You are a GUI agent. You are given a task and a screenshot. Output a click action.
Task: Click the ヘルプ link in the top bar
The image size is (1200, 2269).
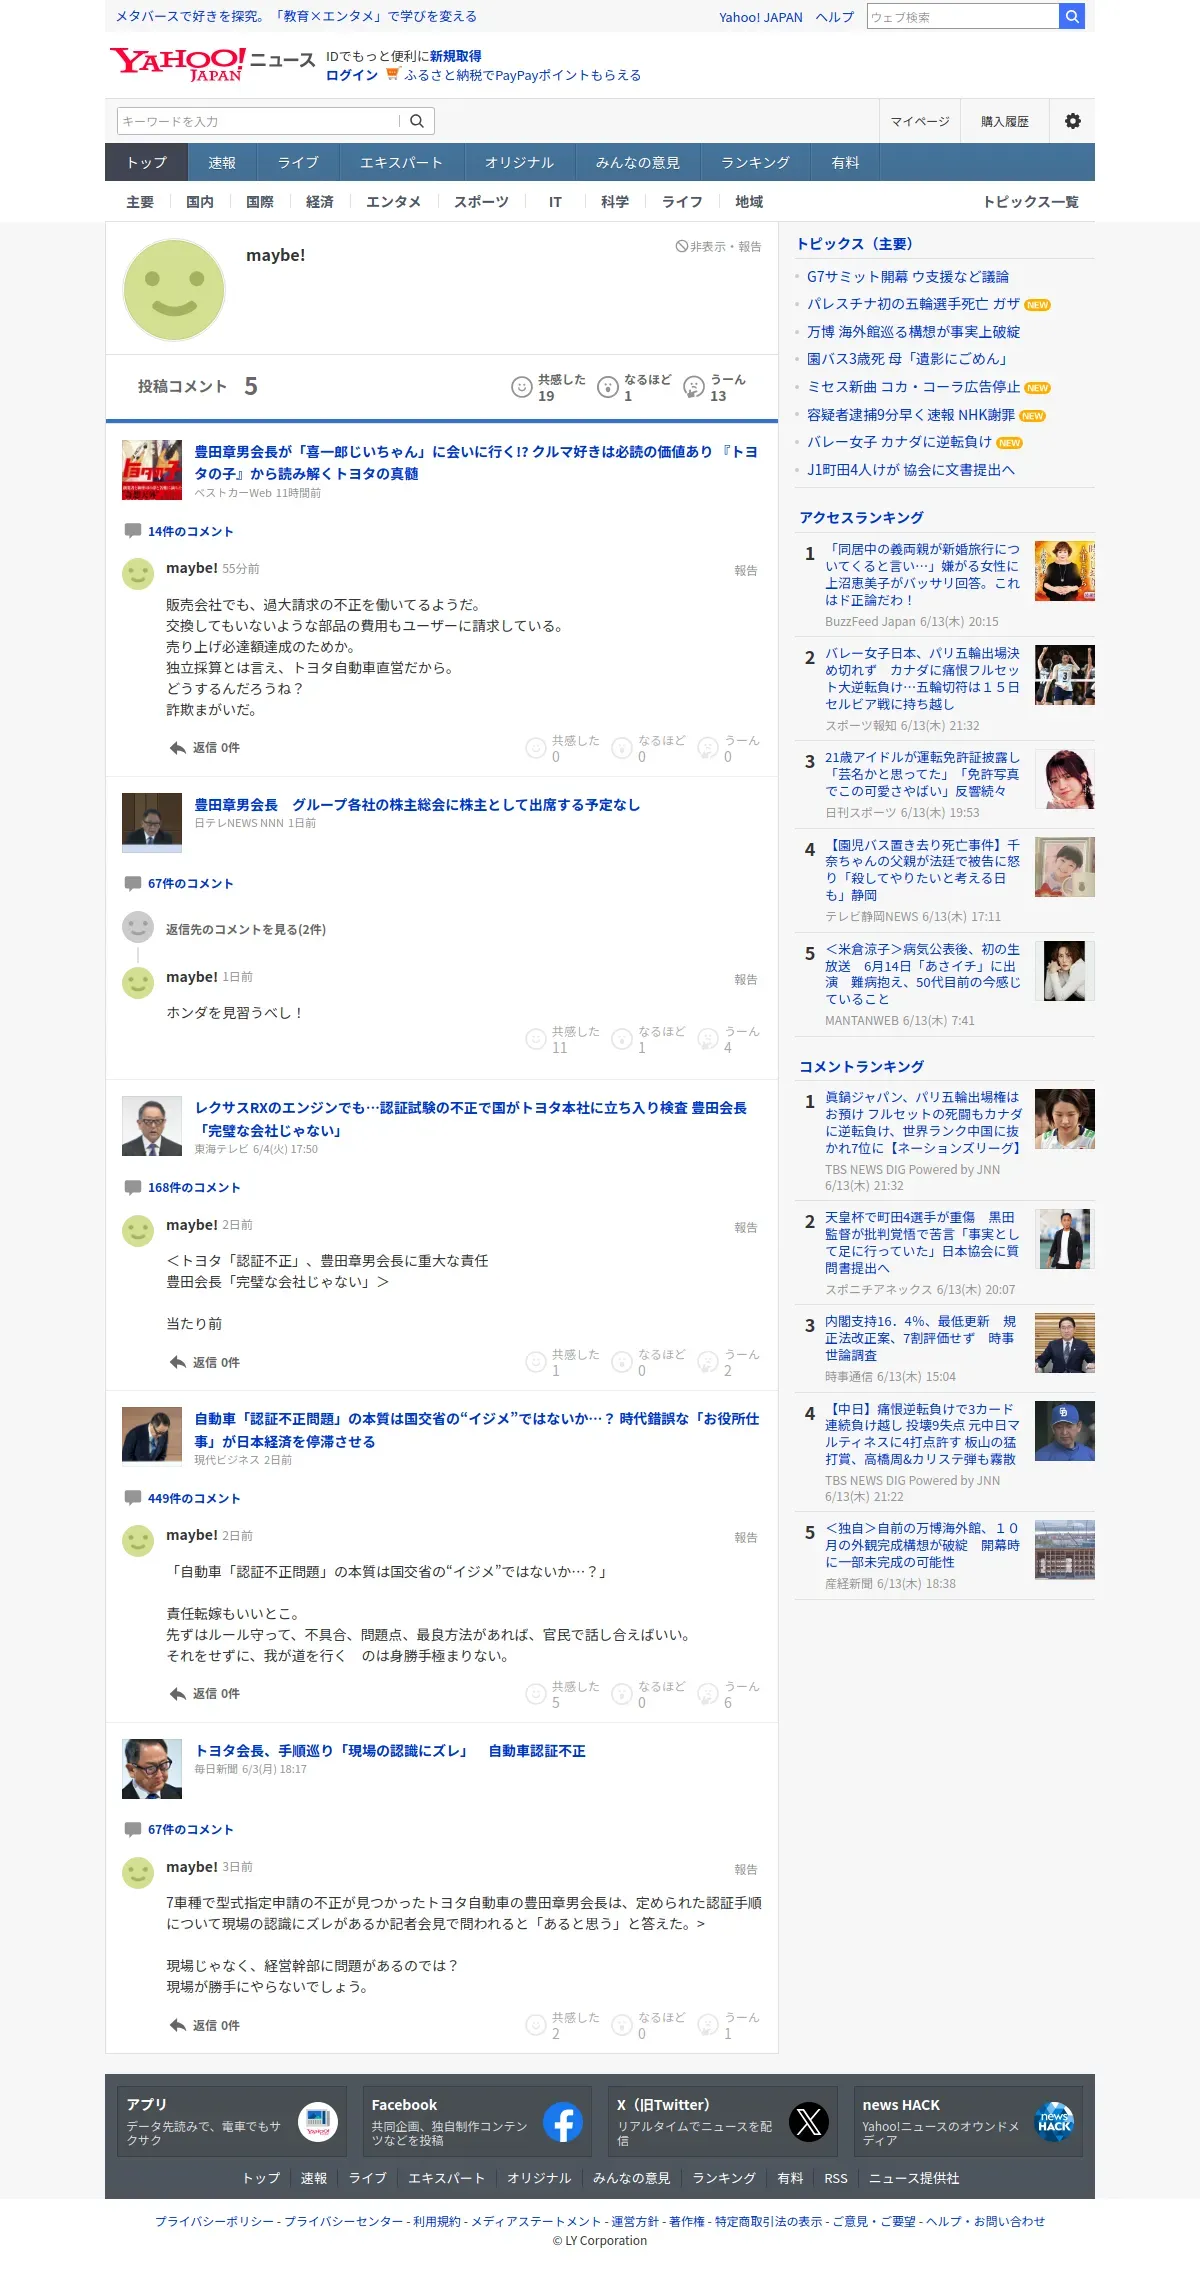[835, 17]
